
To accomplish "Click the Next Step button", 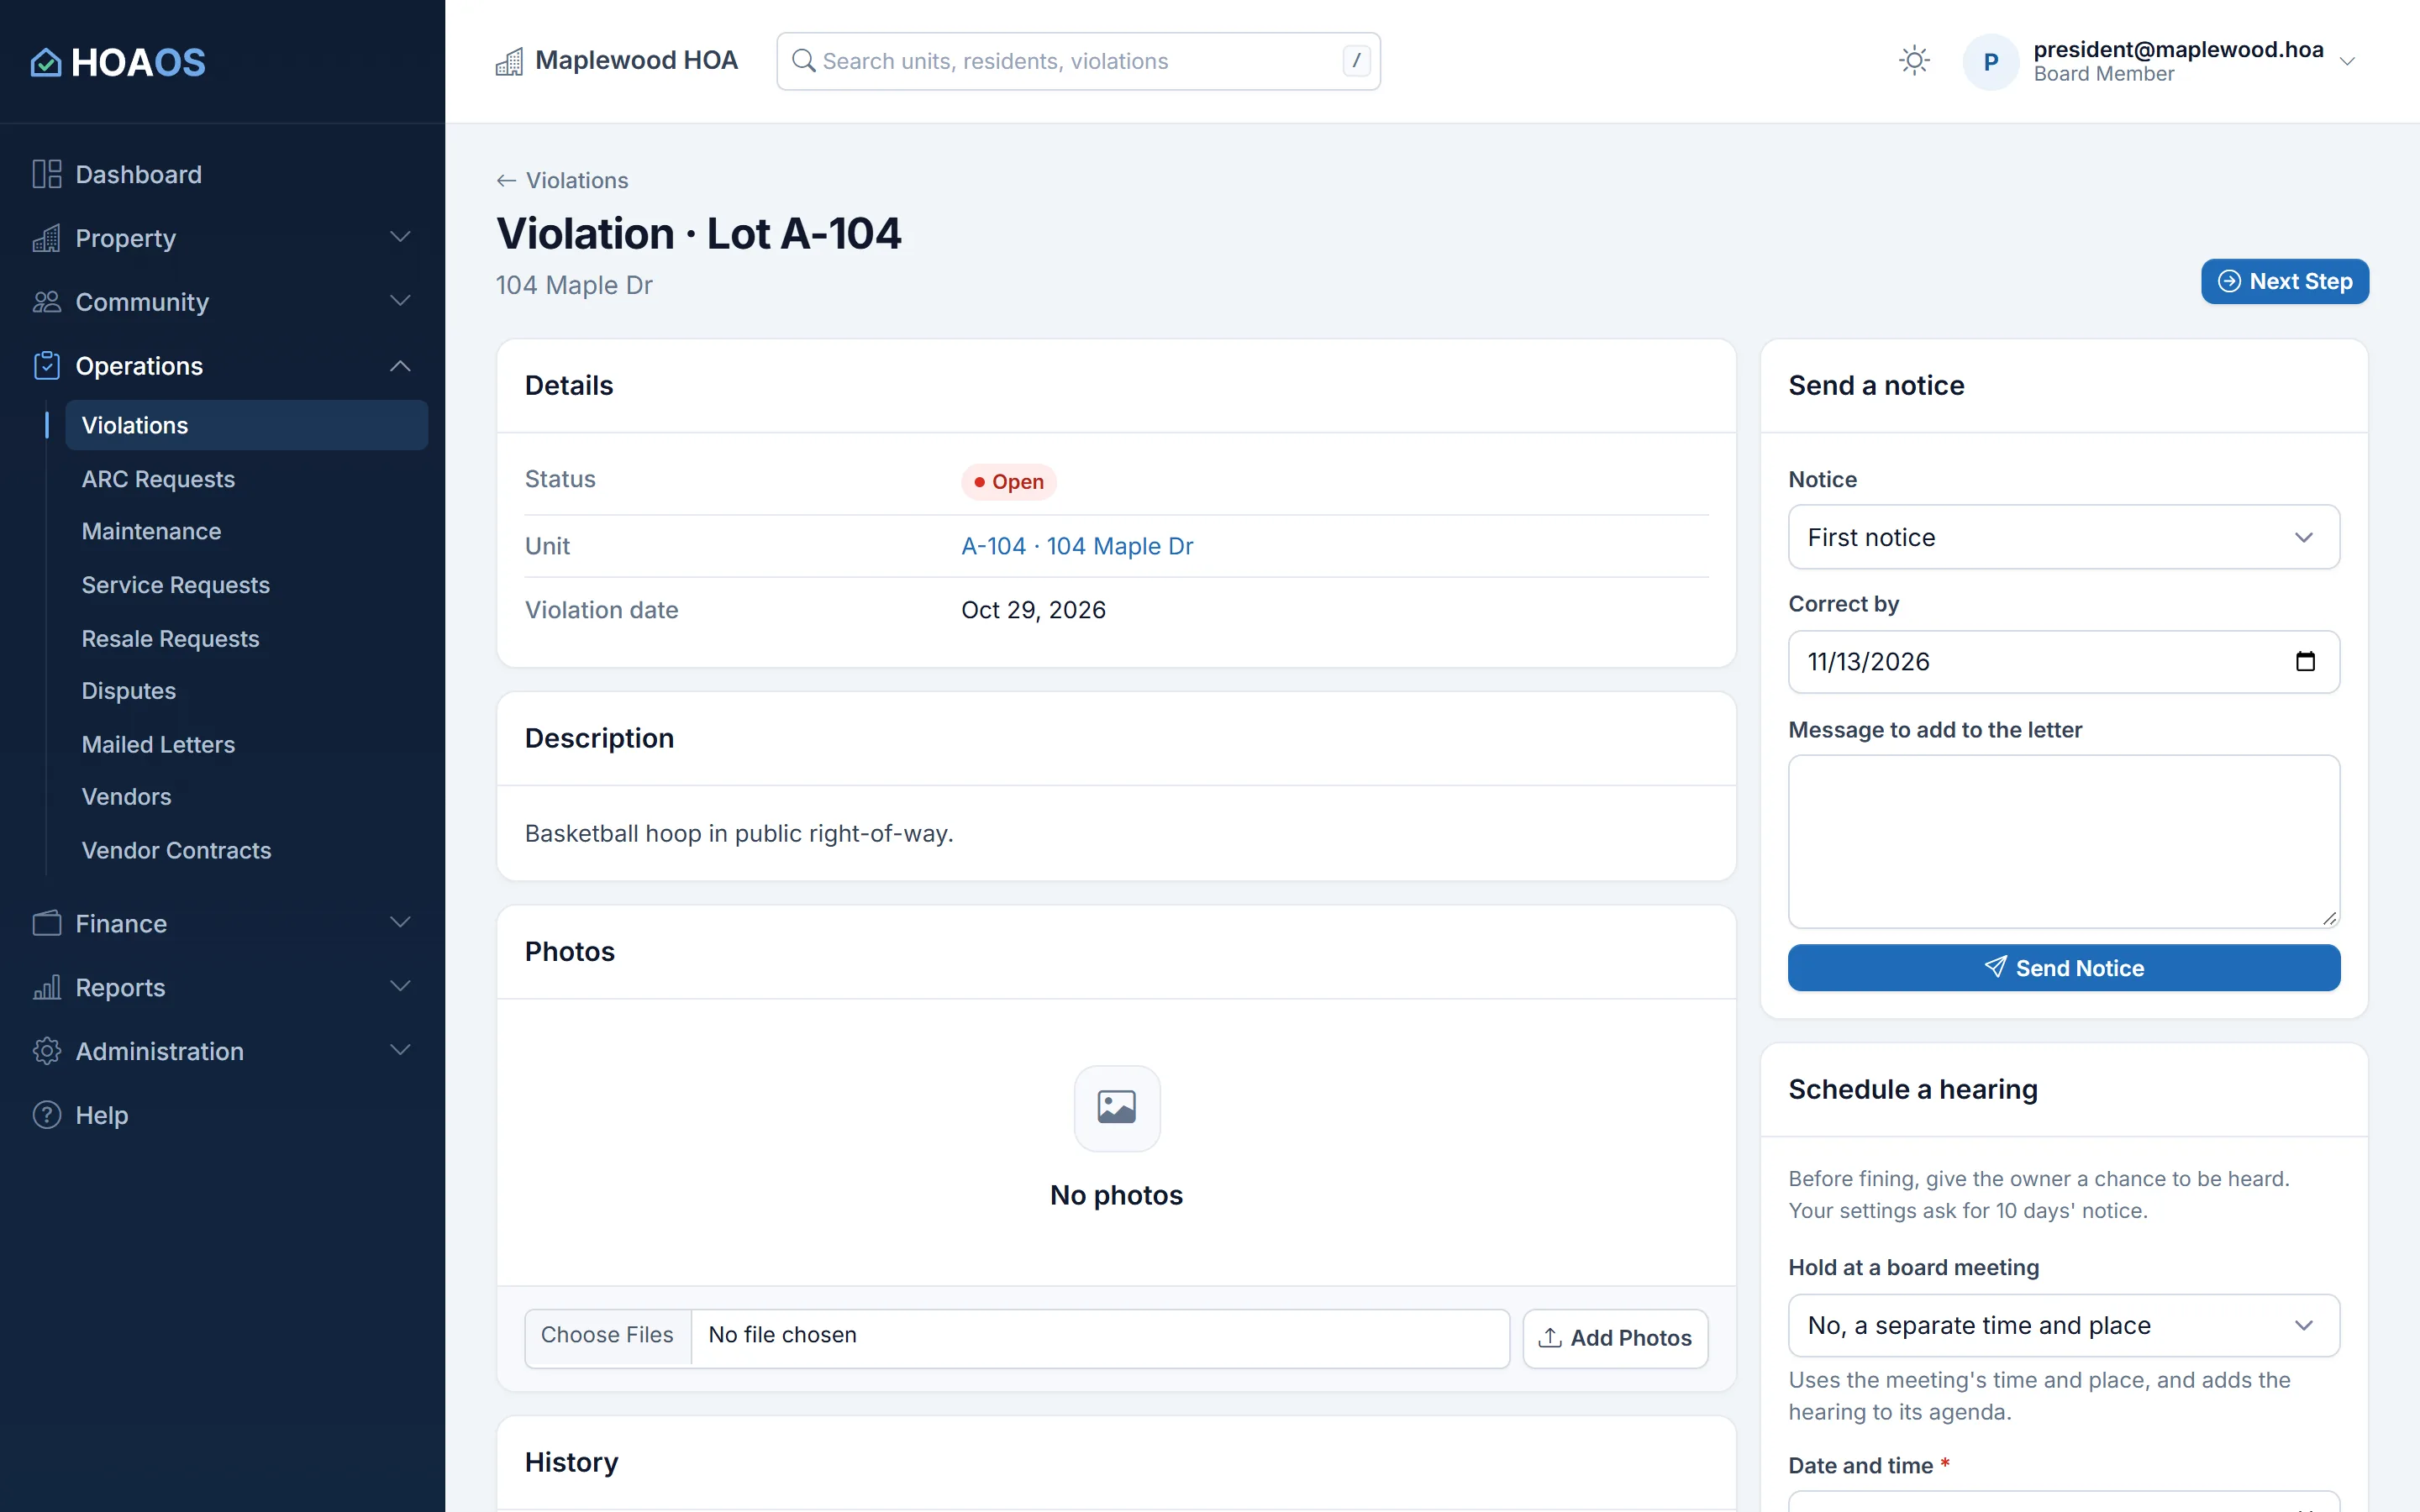I will click(2284, 281).
